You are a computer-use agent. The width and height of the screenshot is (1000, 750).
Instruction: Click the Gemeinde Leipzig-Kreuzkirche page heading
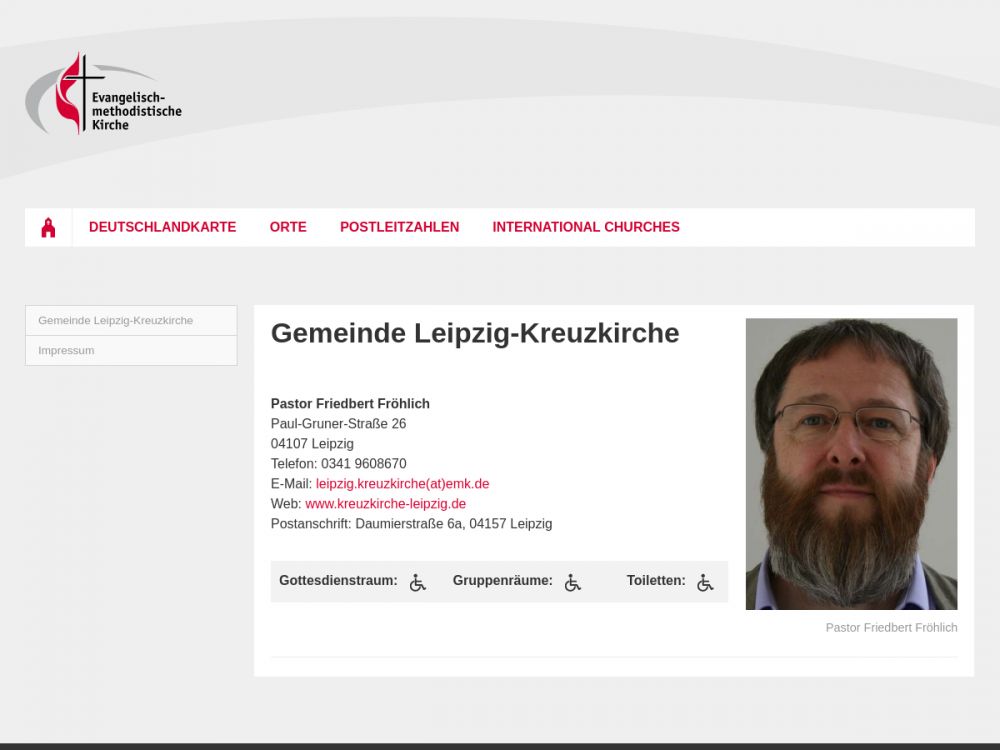475,333
